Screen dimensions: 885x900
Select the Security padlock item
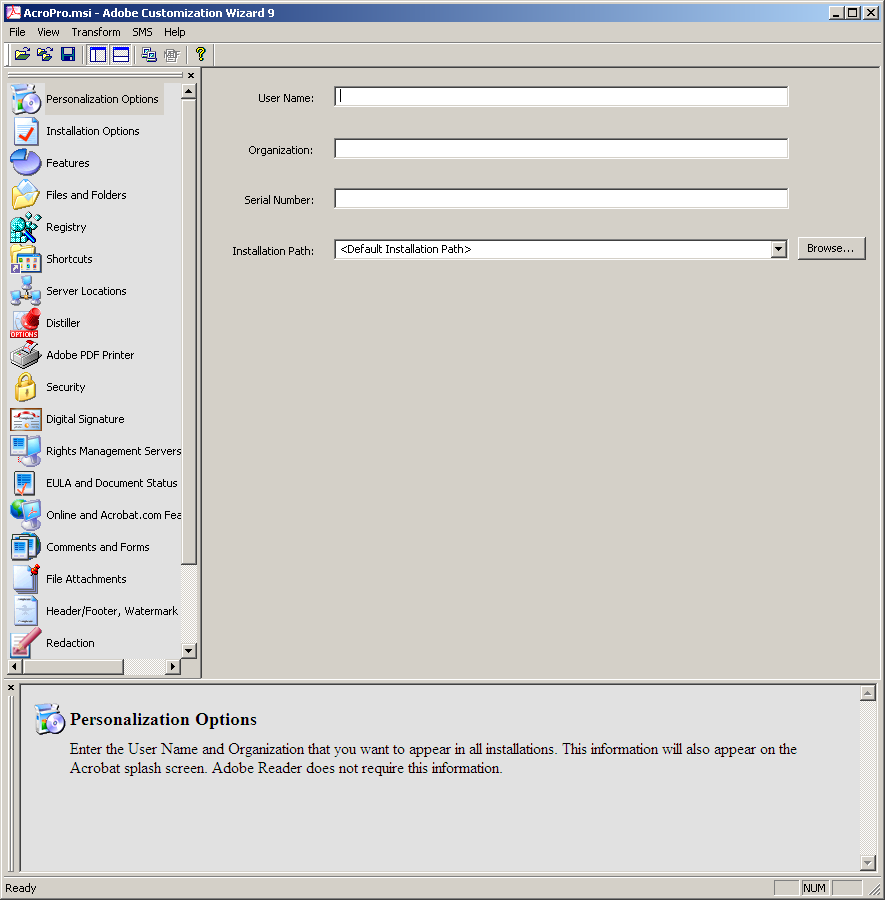pyautogui.click(x=65, y=387)
